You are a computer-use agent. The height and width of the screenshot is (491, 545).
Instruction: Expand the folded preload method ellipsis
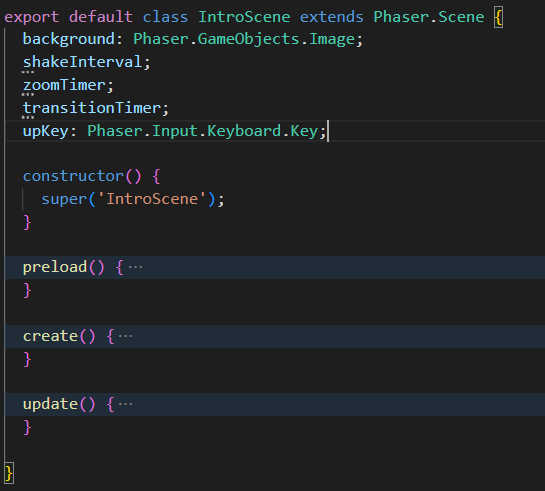coord(136,267)
